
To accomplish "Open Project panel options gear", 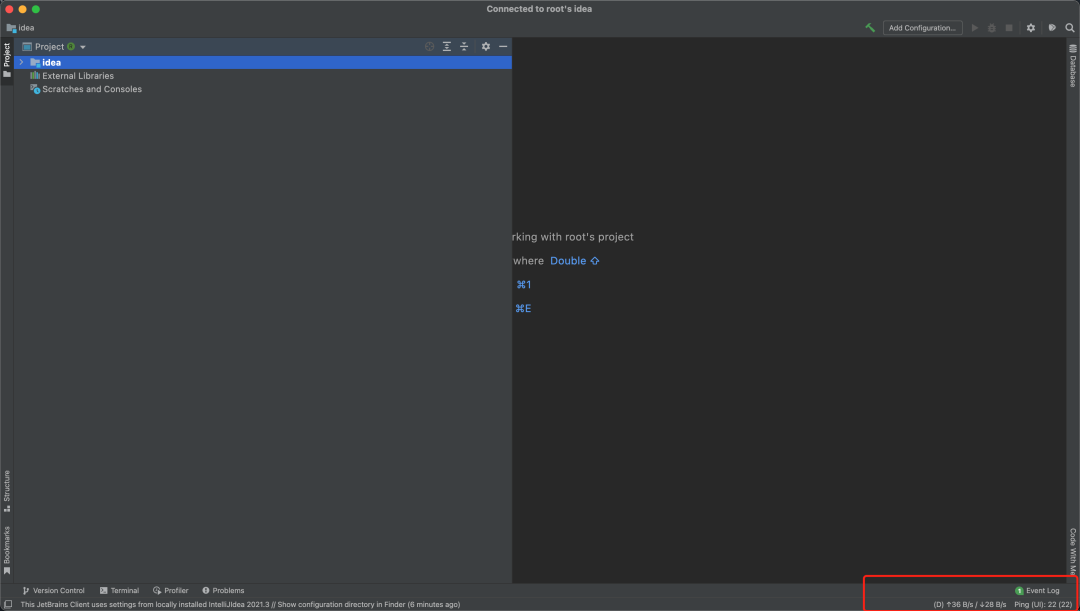I will [486, 46].
